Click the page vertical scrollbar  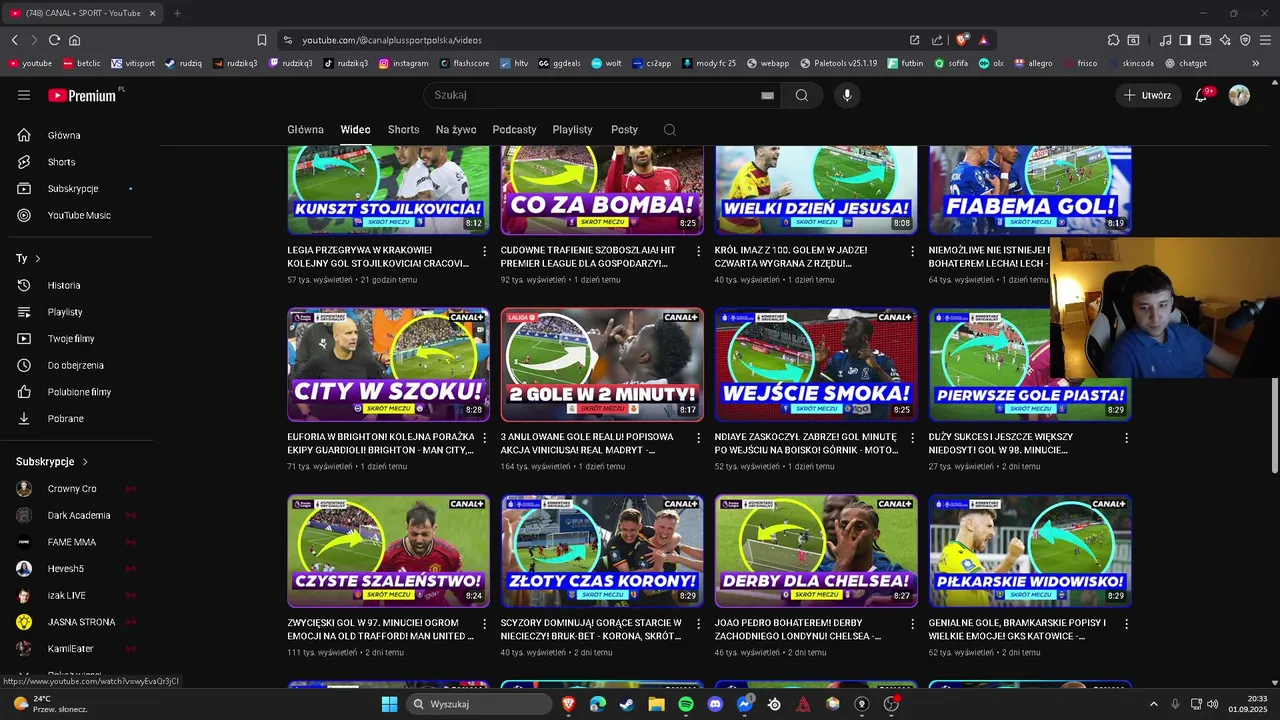point(1275,427)
